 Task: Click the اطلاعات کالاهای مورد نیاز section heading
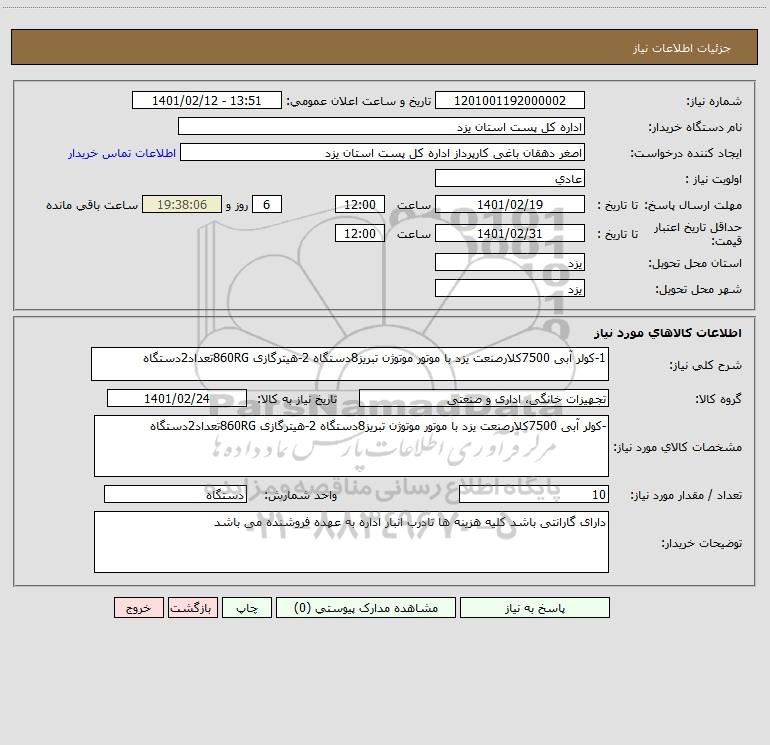[x=668, y=333]
